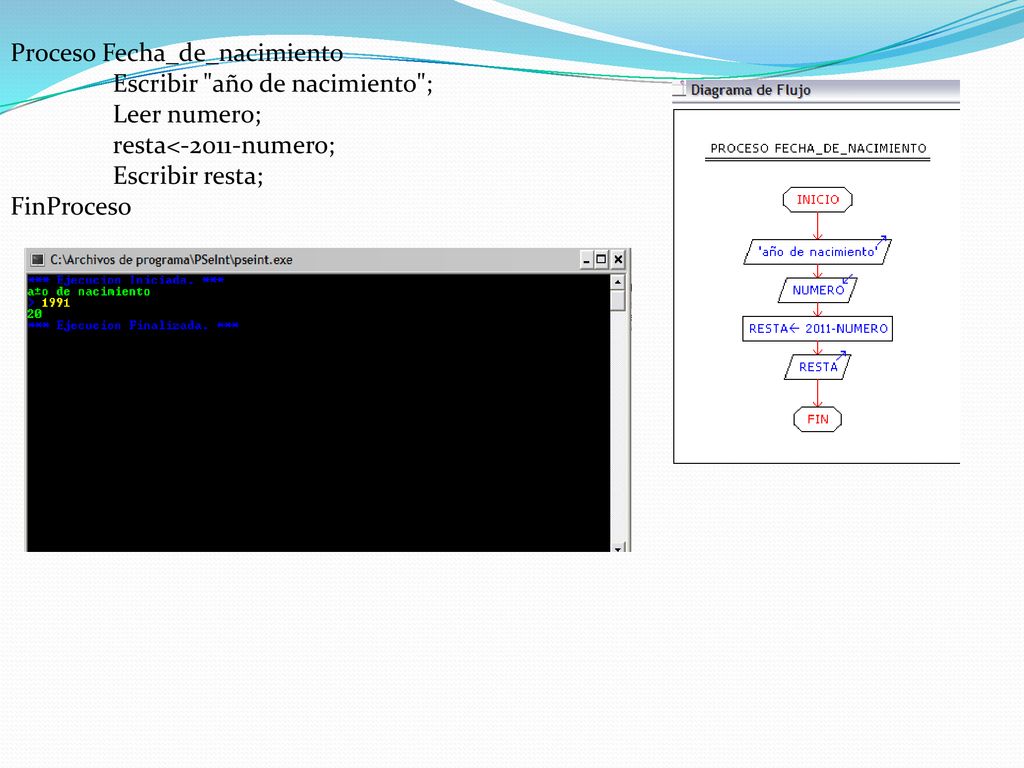Click the 'Ejecucion Iniciada' console line
This screenshot has height=768, width=1024.
[126, 280]
